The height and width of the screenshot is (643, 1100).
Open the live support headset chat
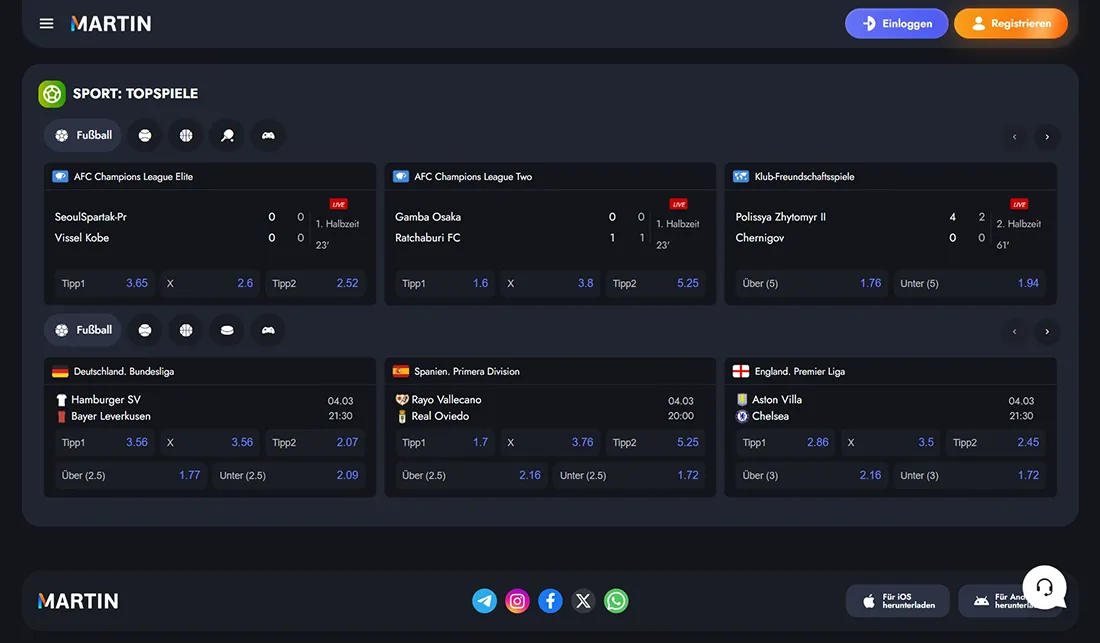click(1044, 587)
